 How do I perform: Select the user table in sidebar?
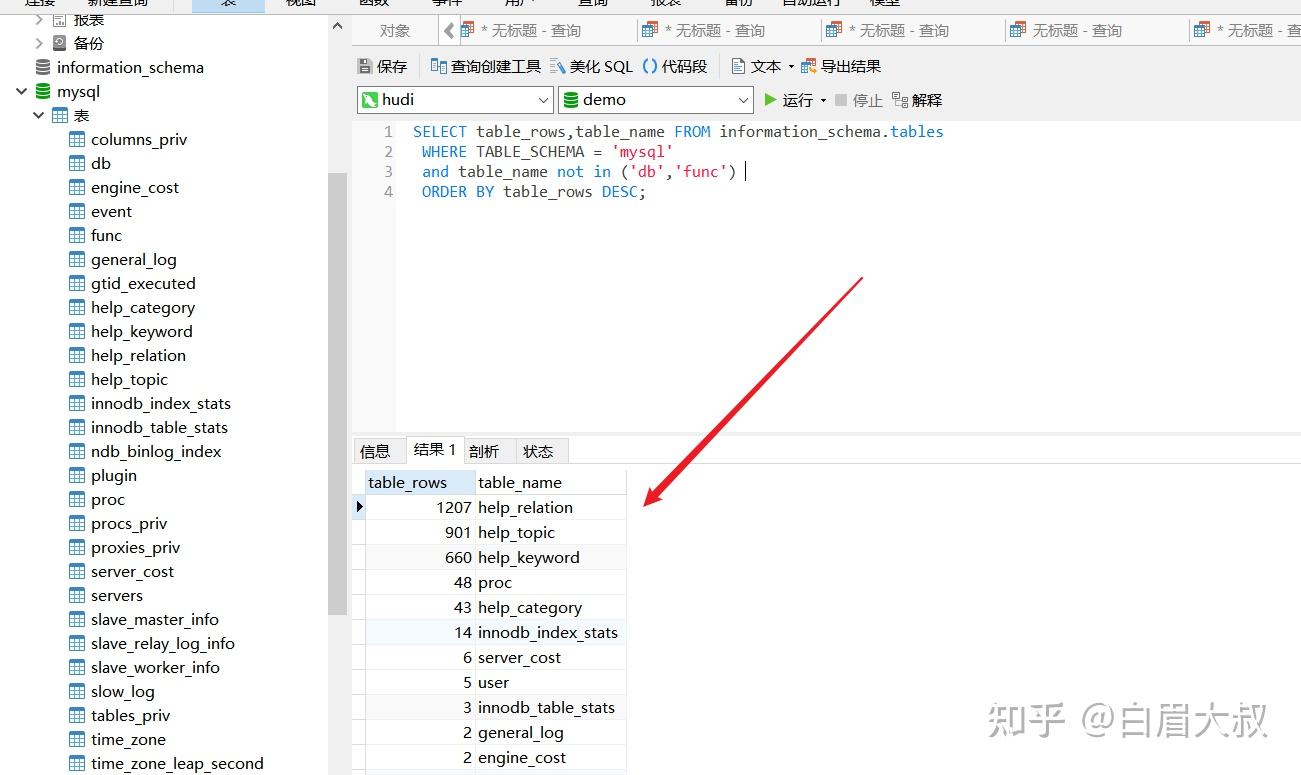(493, 682)
